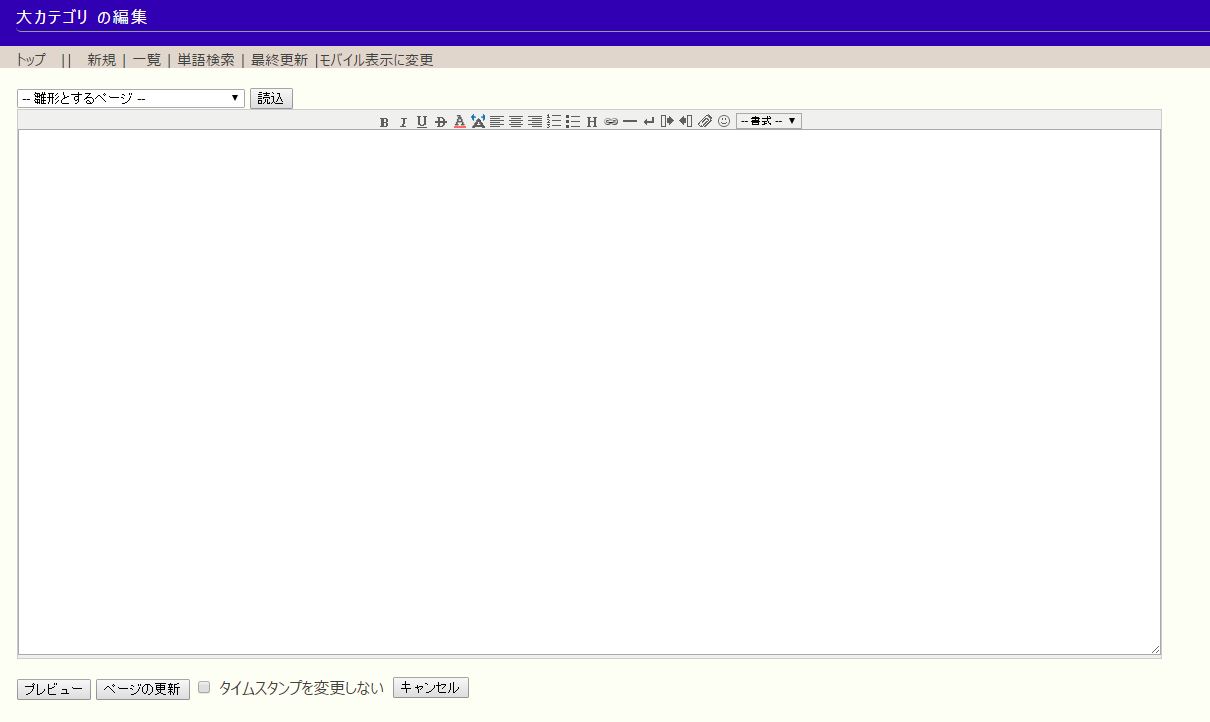Open the smiley emoticon picker

(724, 122)
